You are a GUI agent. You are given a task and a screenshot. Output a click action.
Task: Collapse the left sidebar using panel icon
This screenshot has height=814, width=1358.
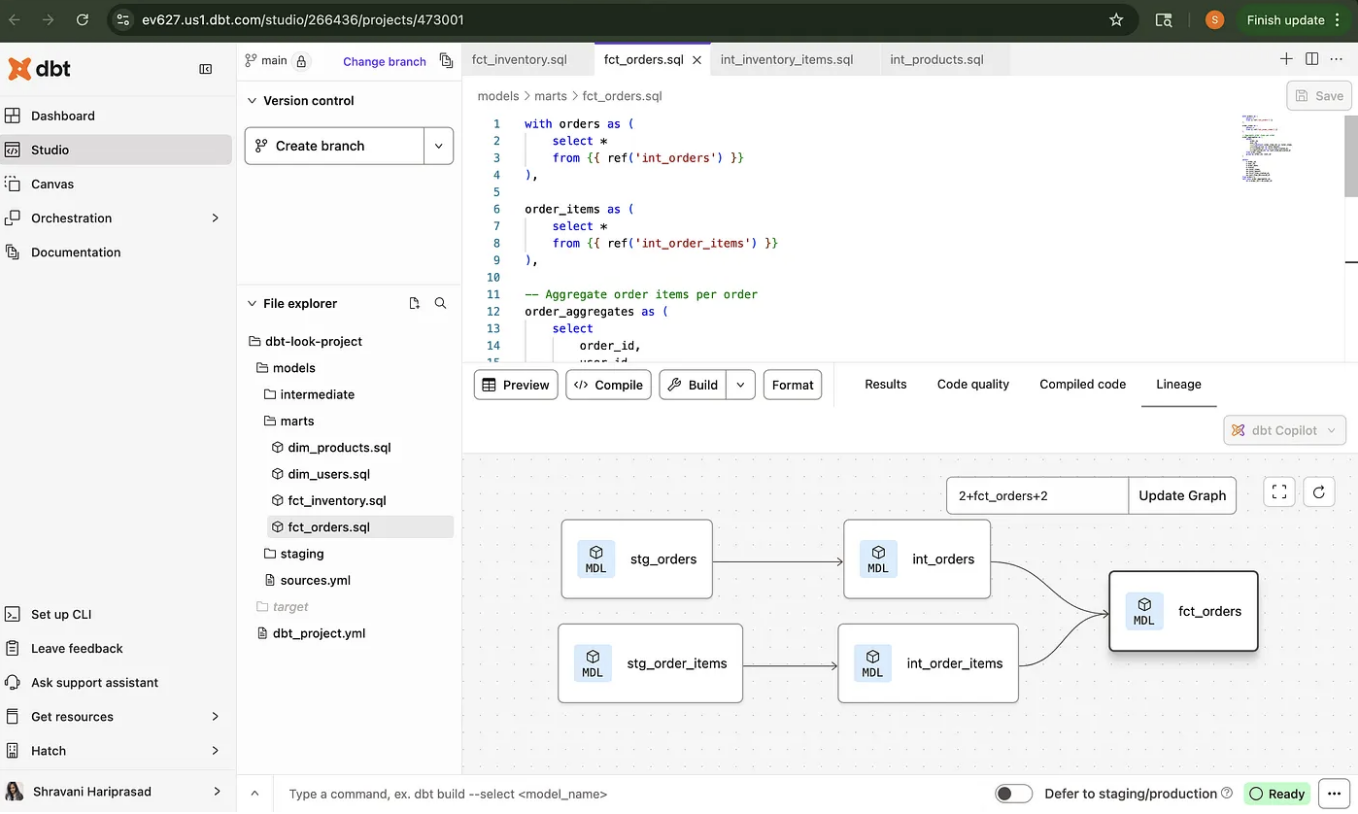[x=206, y=69]
